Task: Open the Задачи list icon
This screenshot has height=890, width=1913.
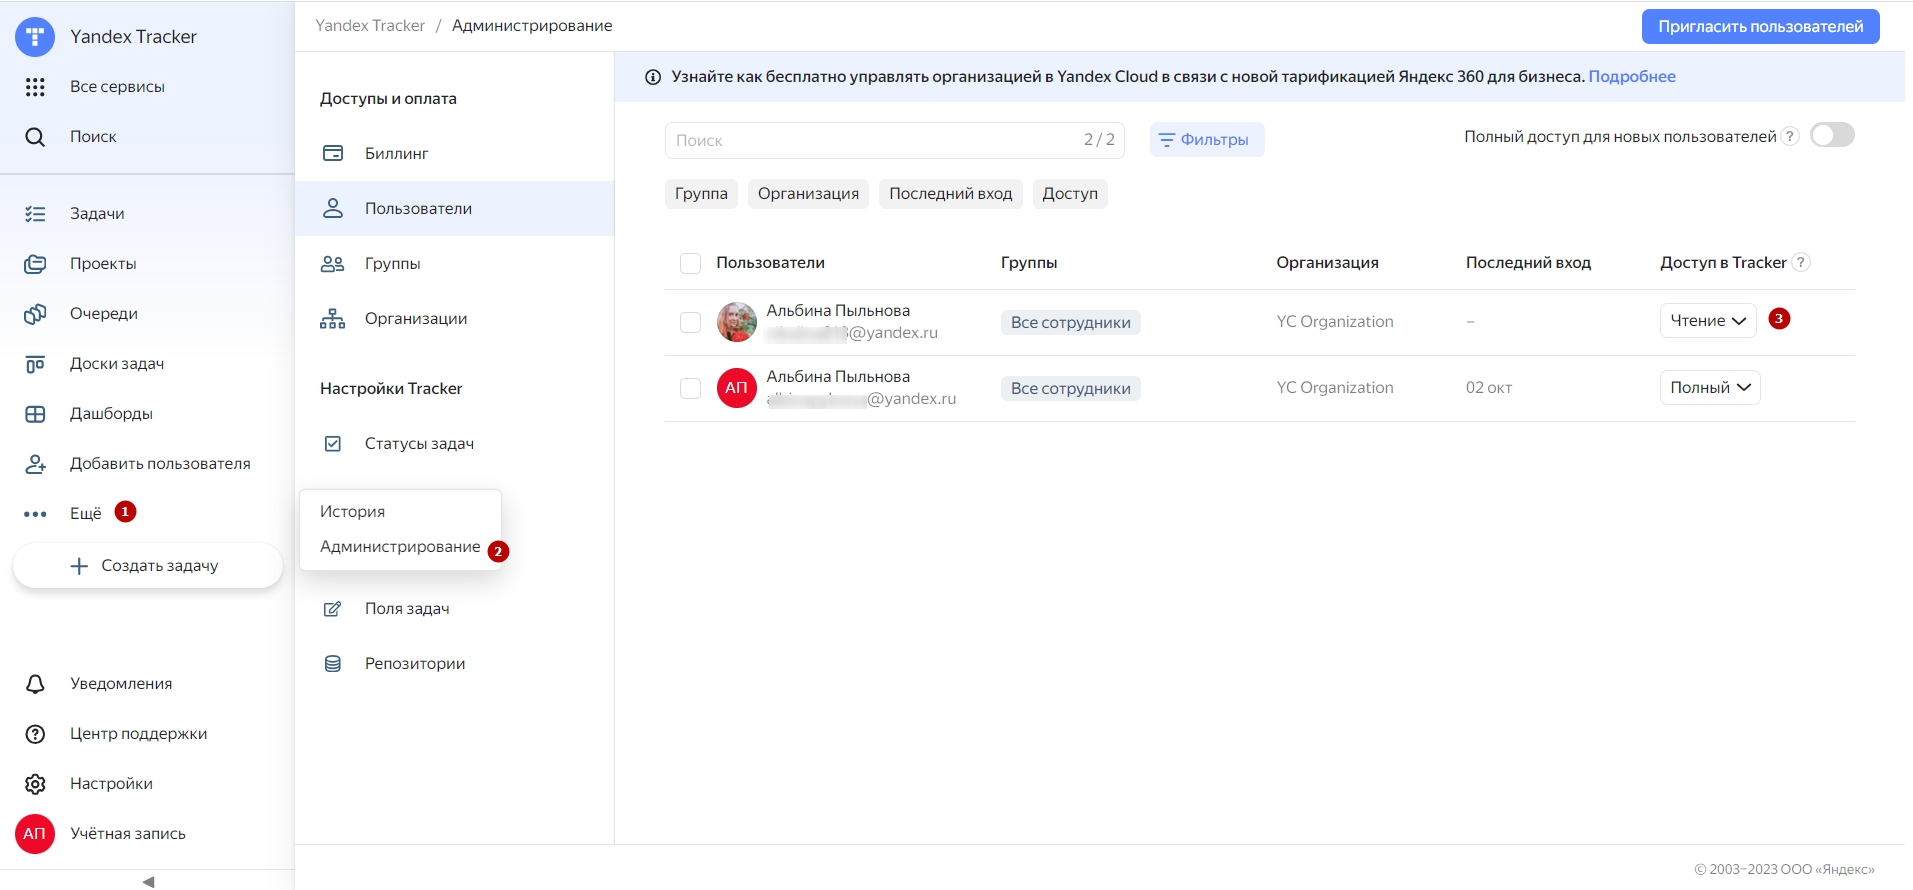Action: tap(35, 213)
